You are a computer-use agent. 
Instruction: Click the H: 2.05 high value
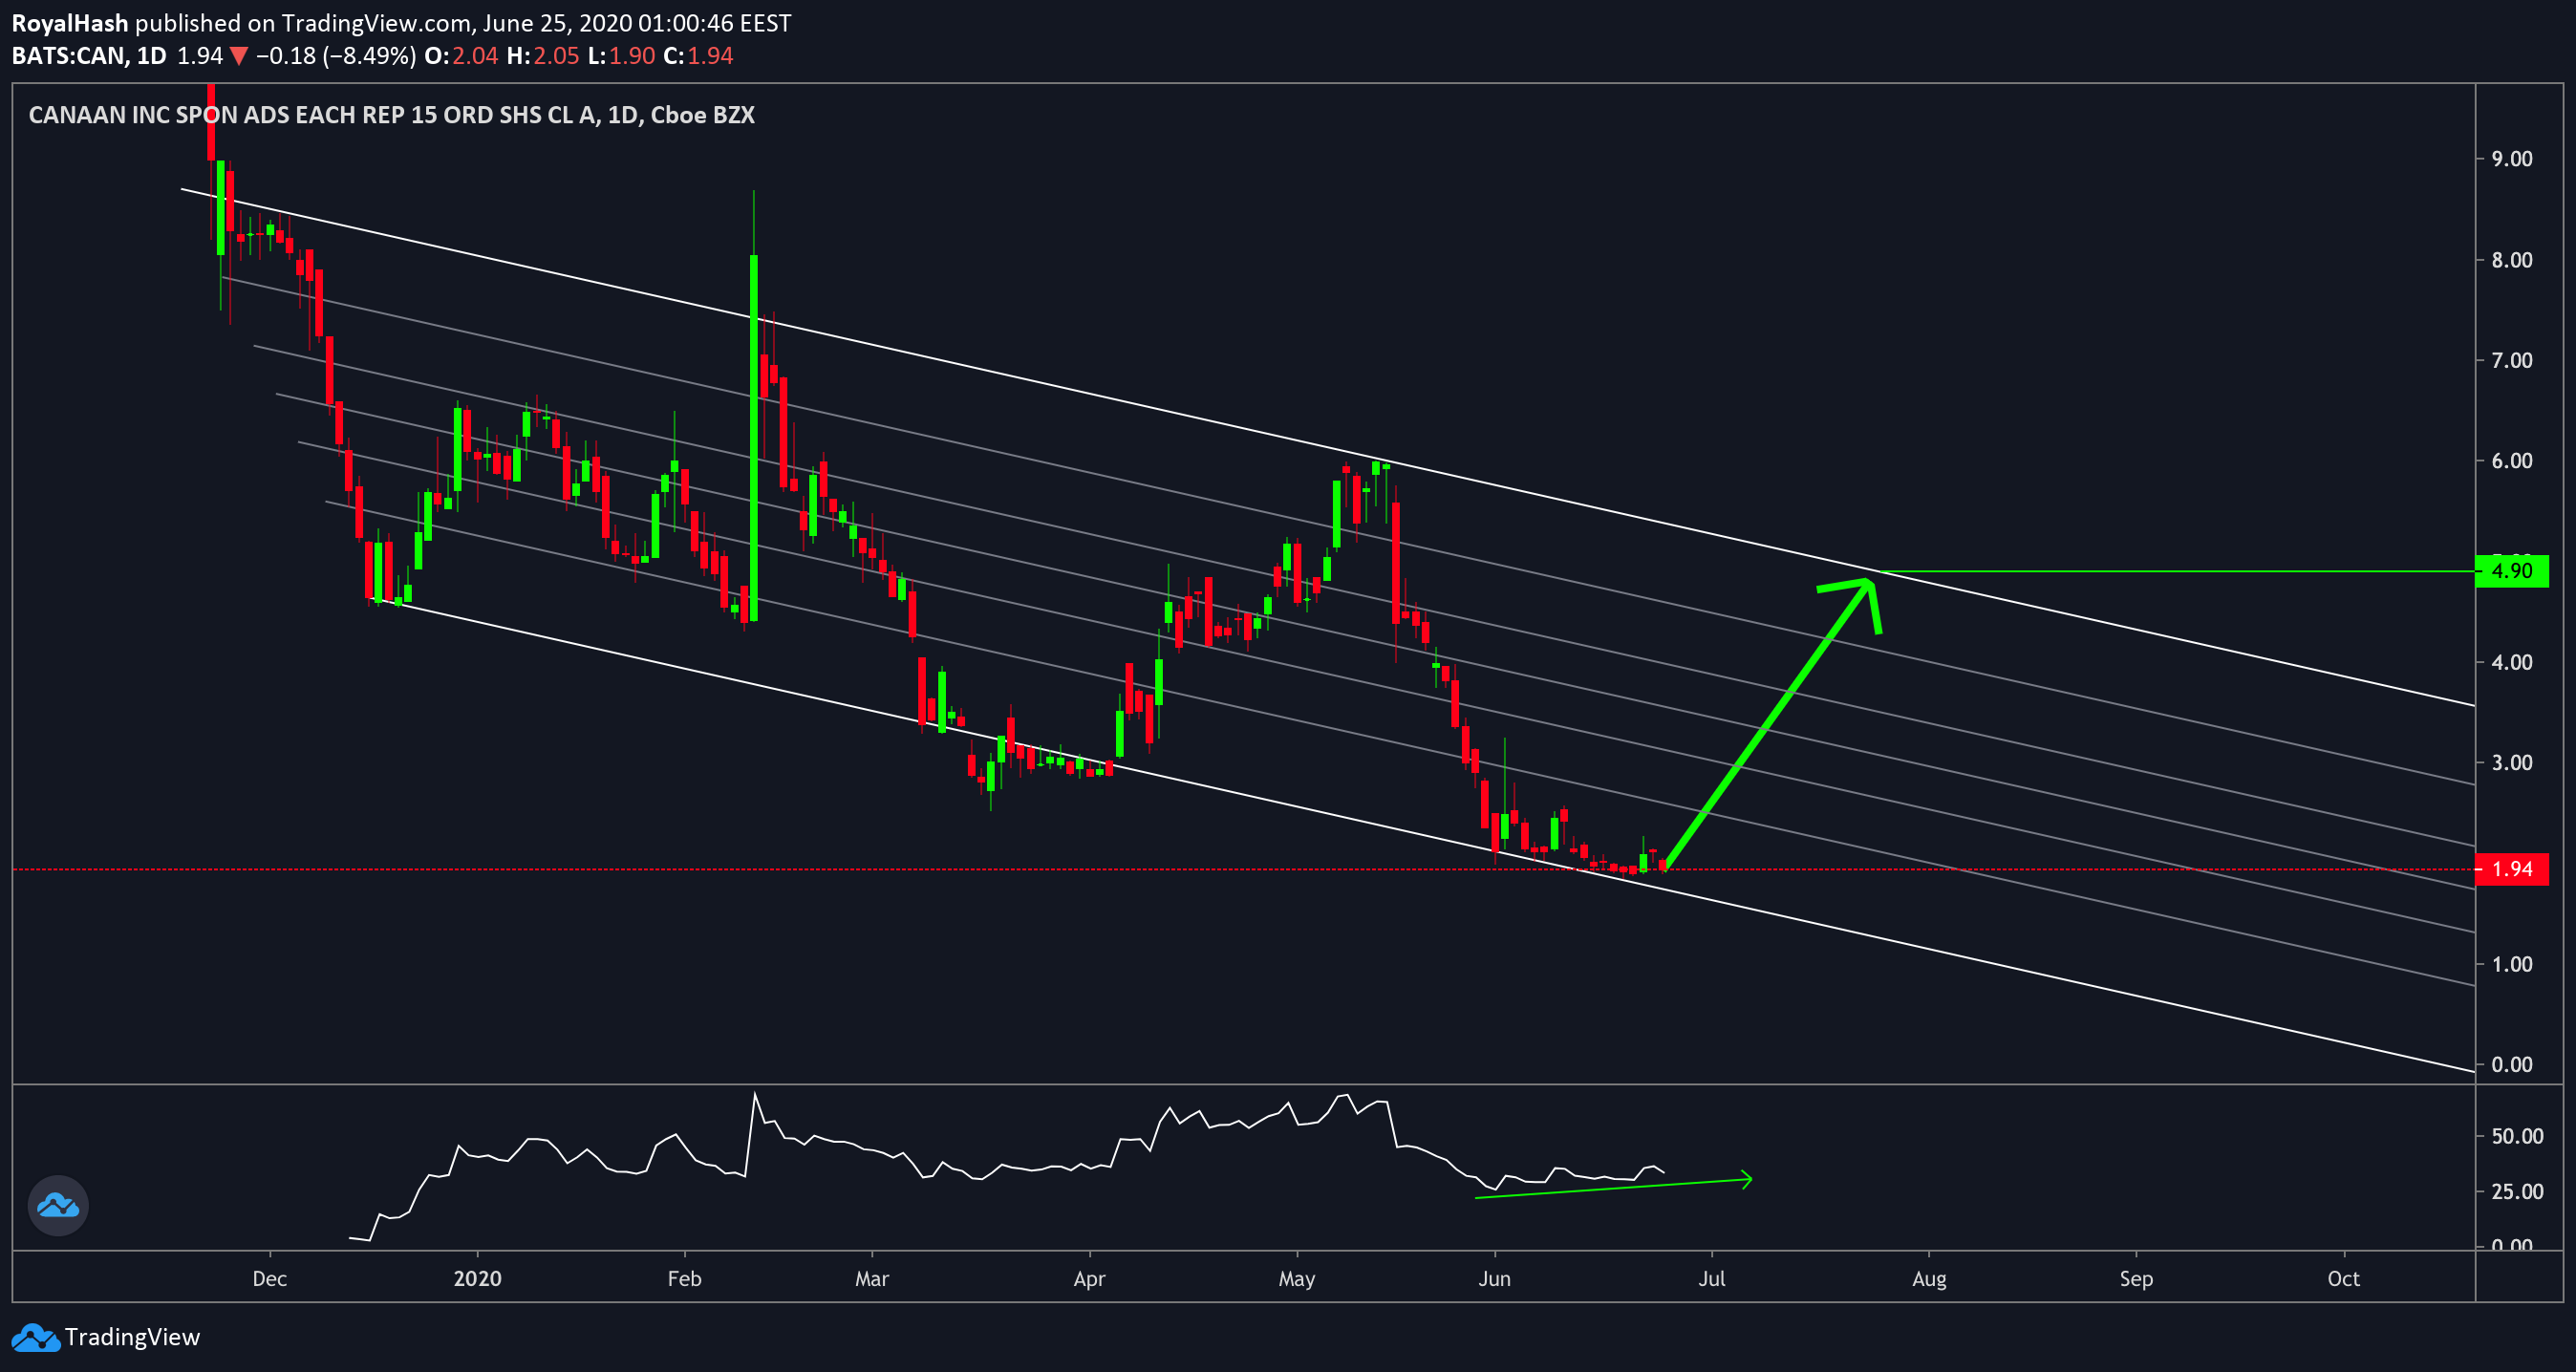click(x=543, y=56)
